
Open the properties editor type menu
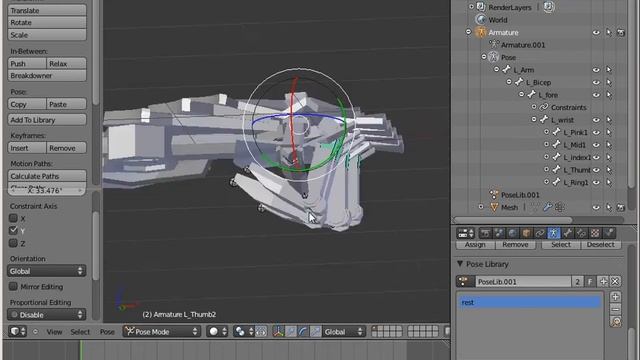(x=465, y=233)
